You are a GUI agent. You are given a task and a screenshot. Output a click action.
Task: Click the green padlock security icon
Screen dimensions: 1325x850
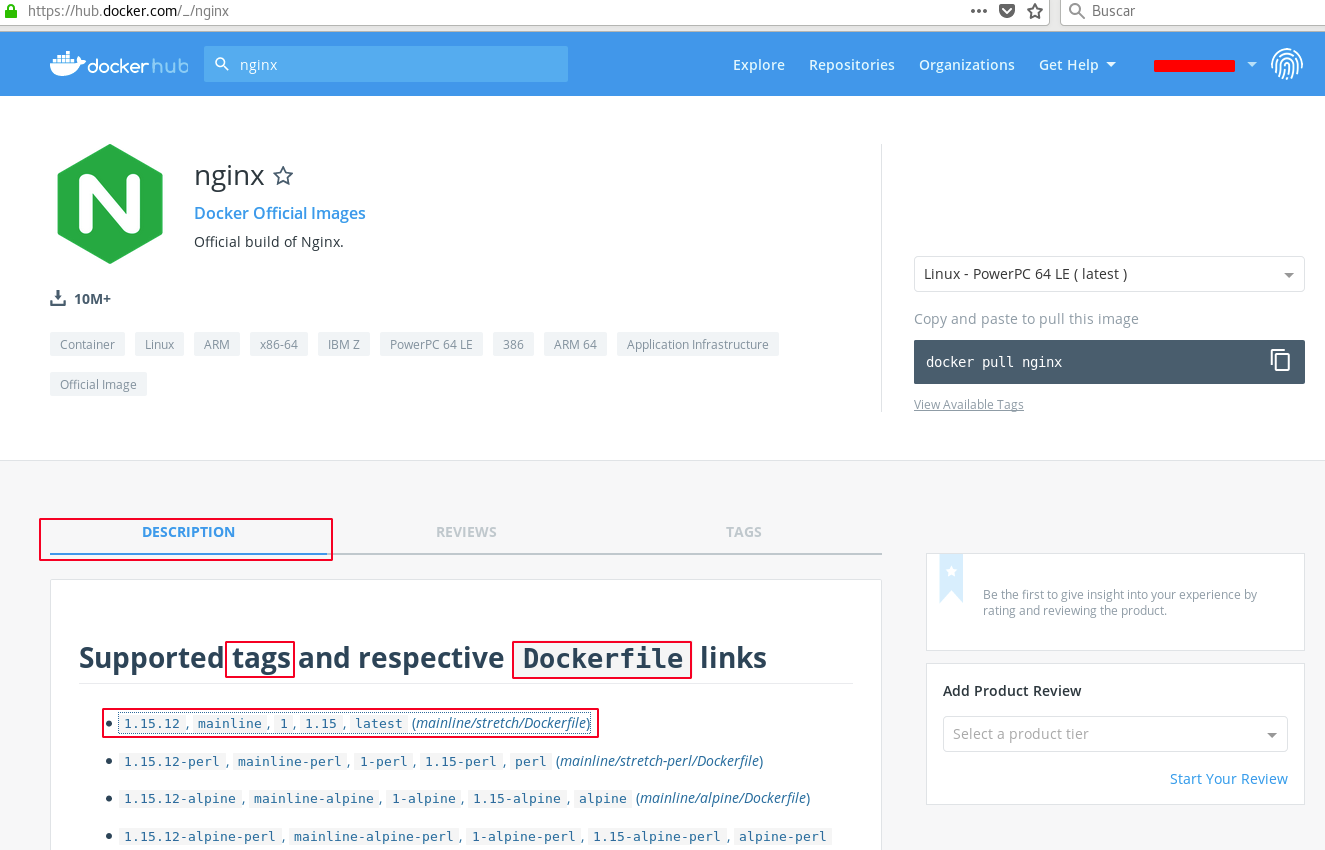point(10,11)
